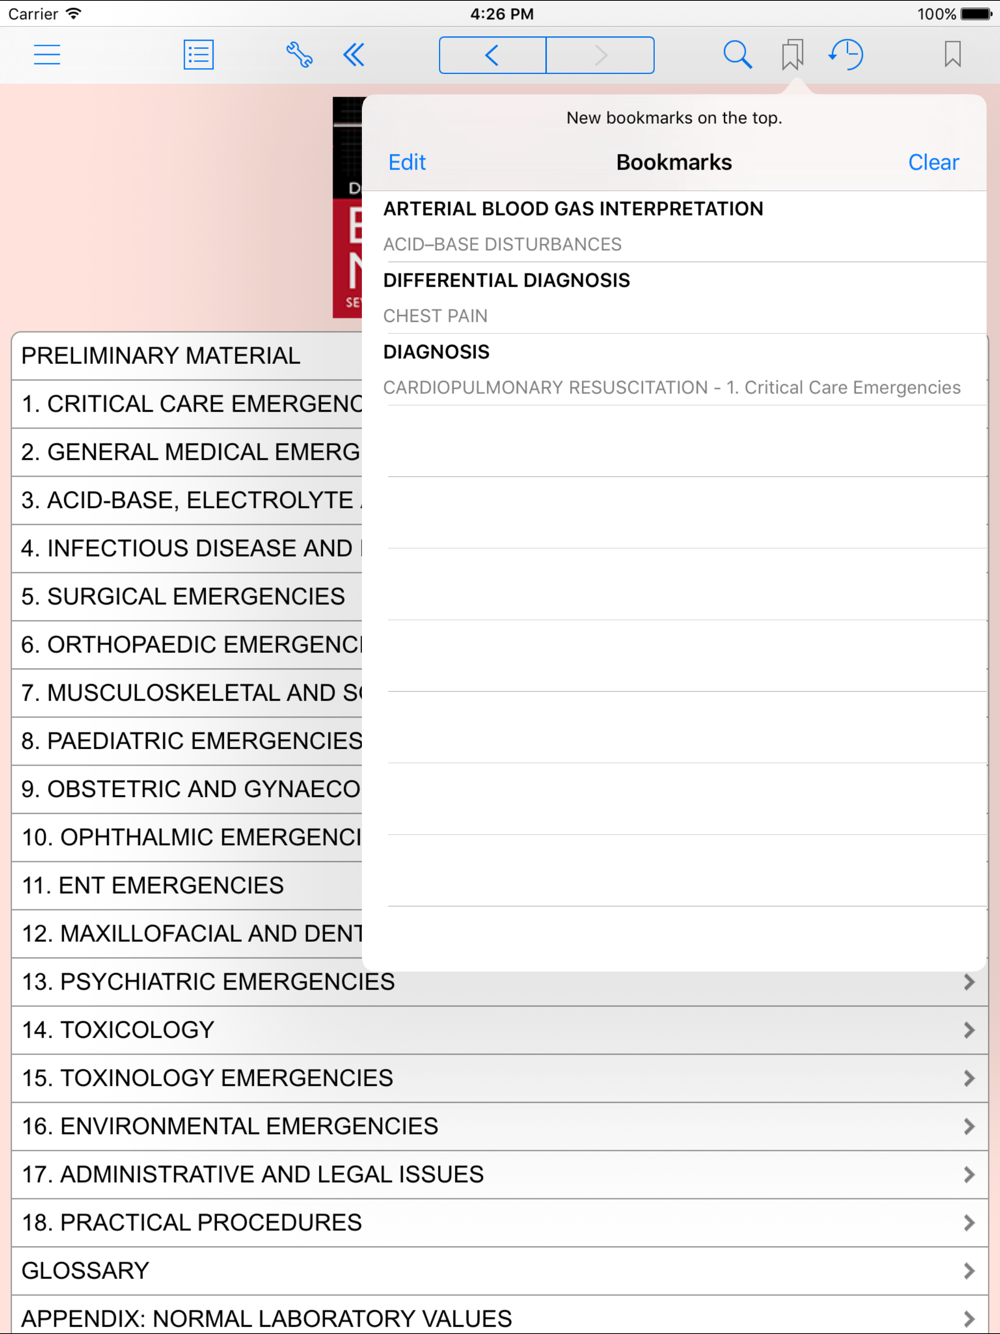
Task: Open Differential Diagnosis Chest Pain bookmark
Action: point(675,298)
